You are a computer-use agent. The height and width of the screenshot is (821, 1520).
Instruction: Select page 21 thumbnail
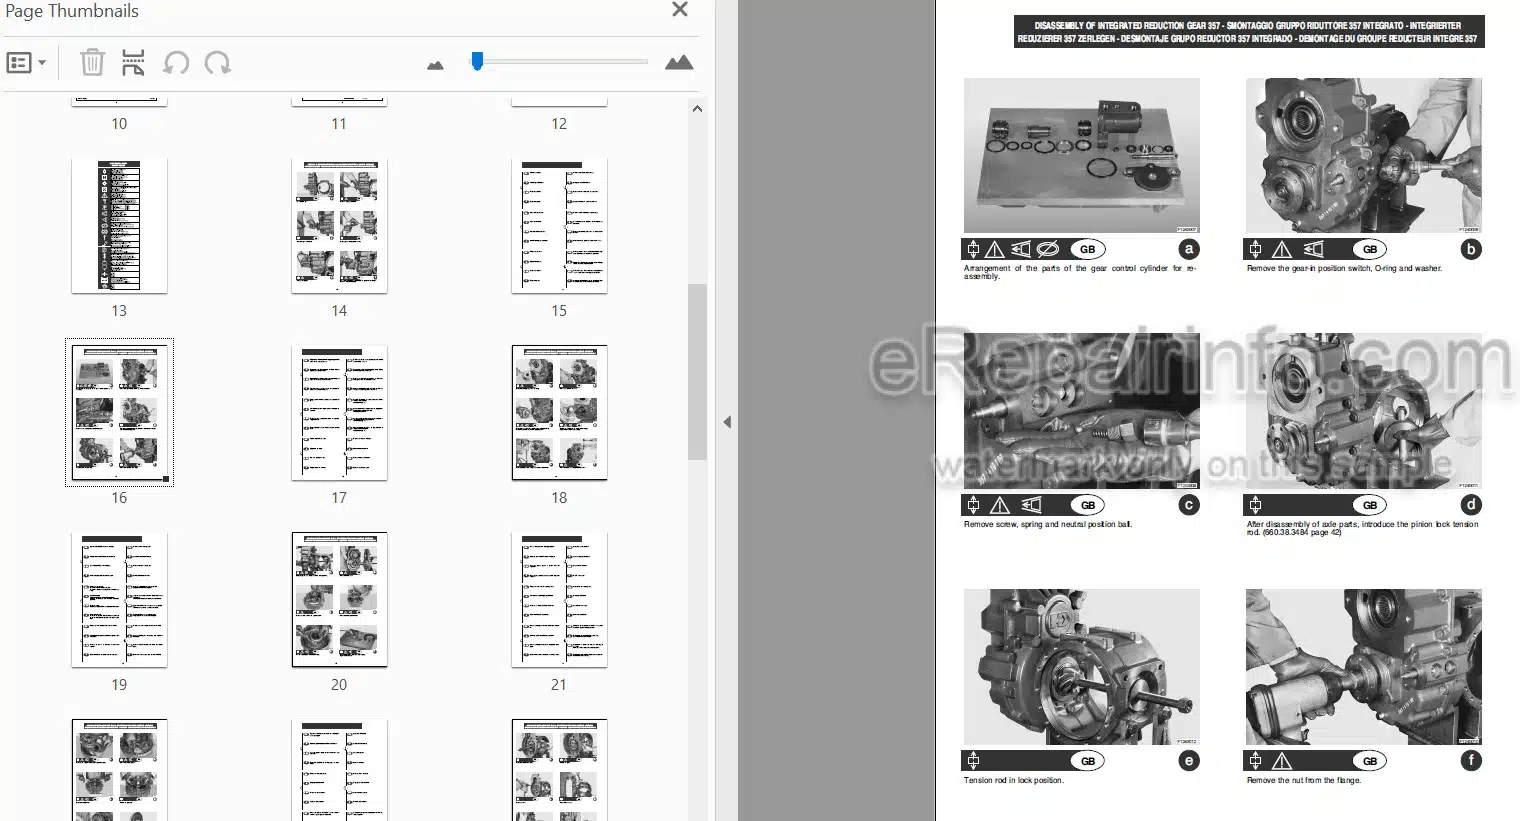click(x=559, y=600)
